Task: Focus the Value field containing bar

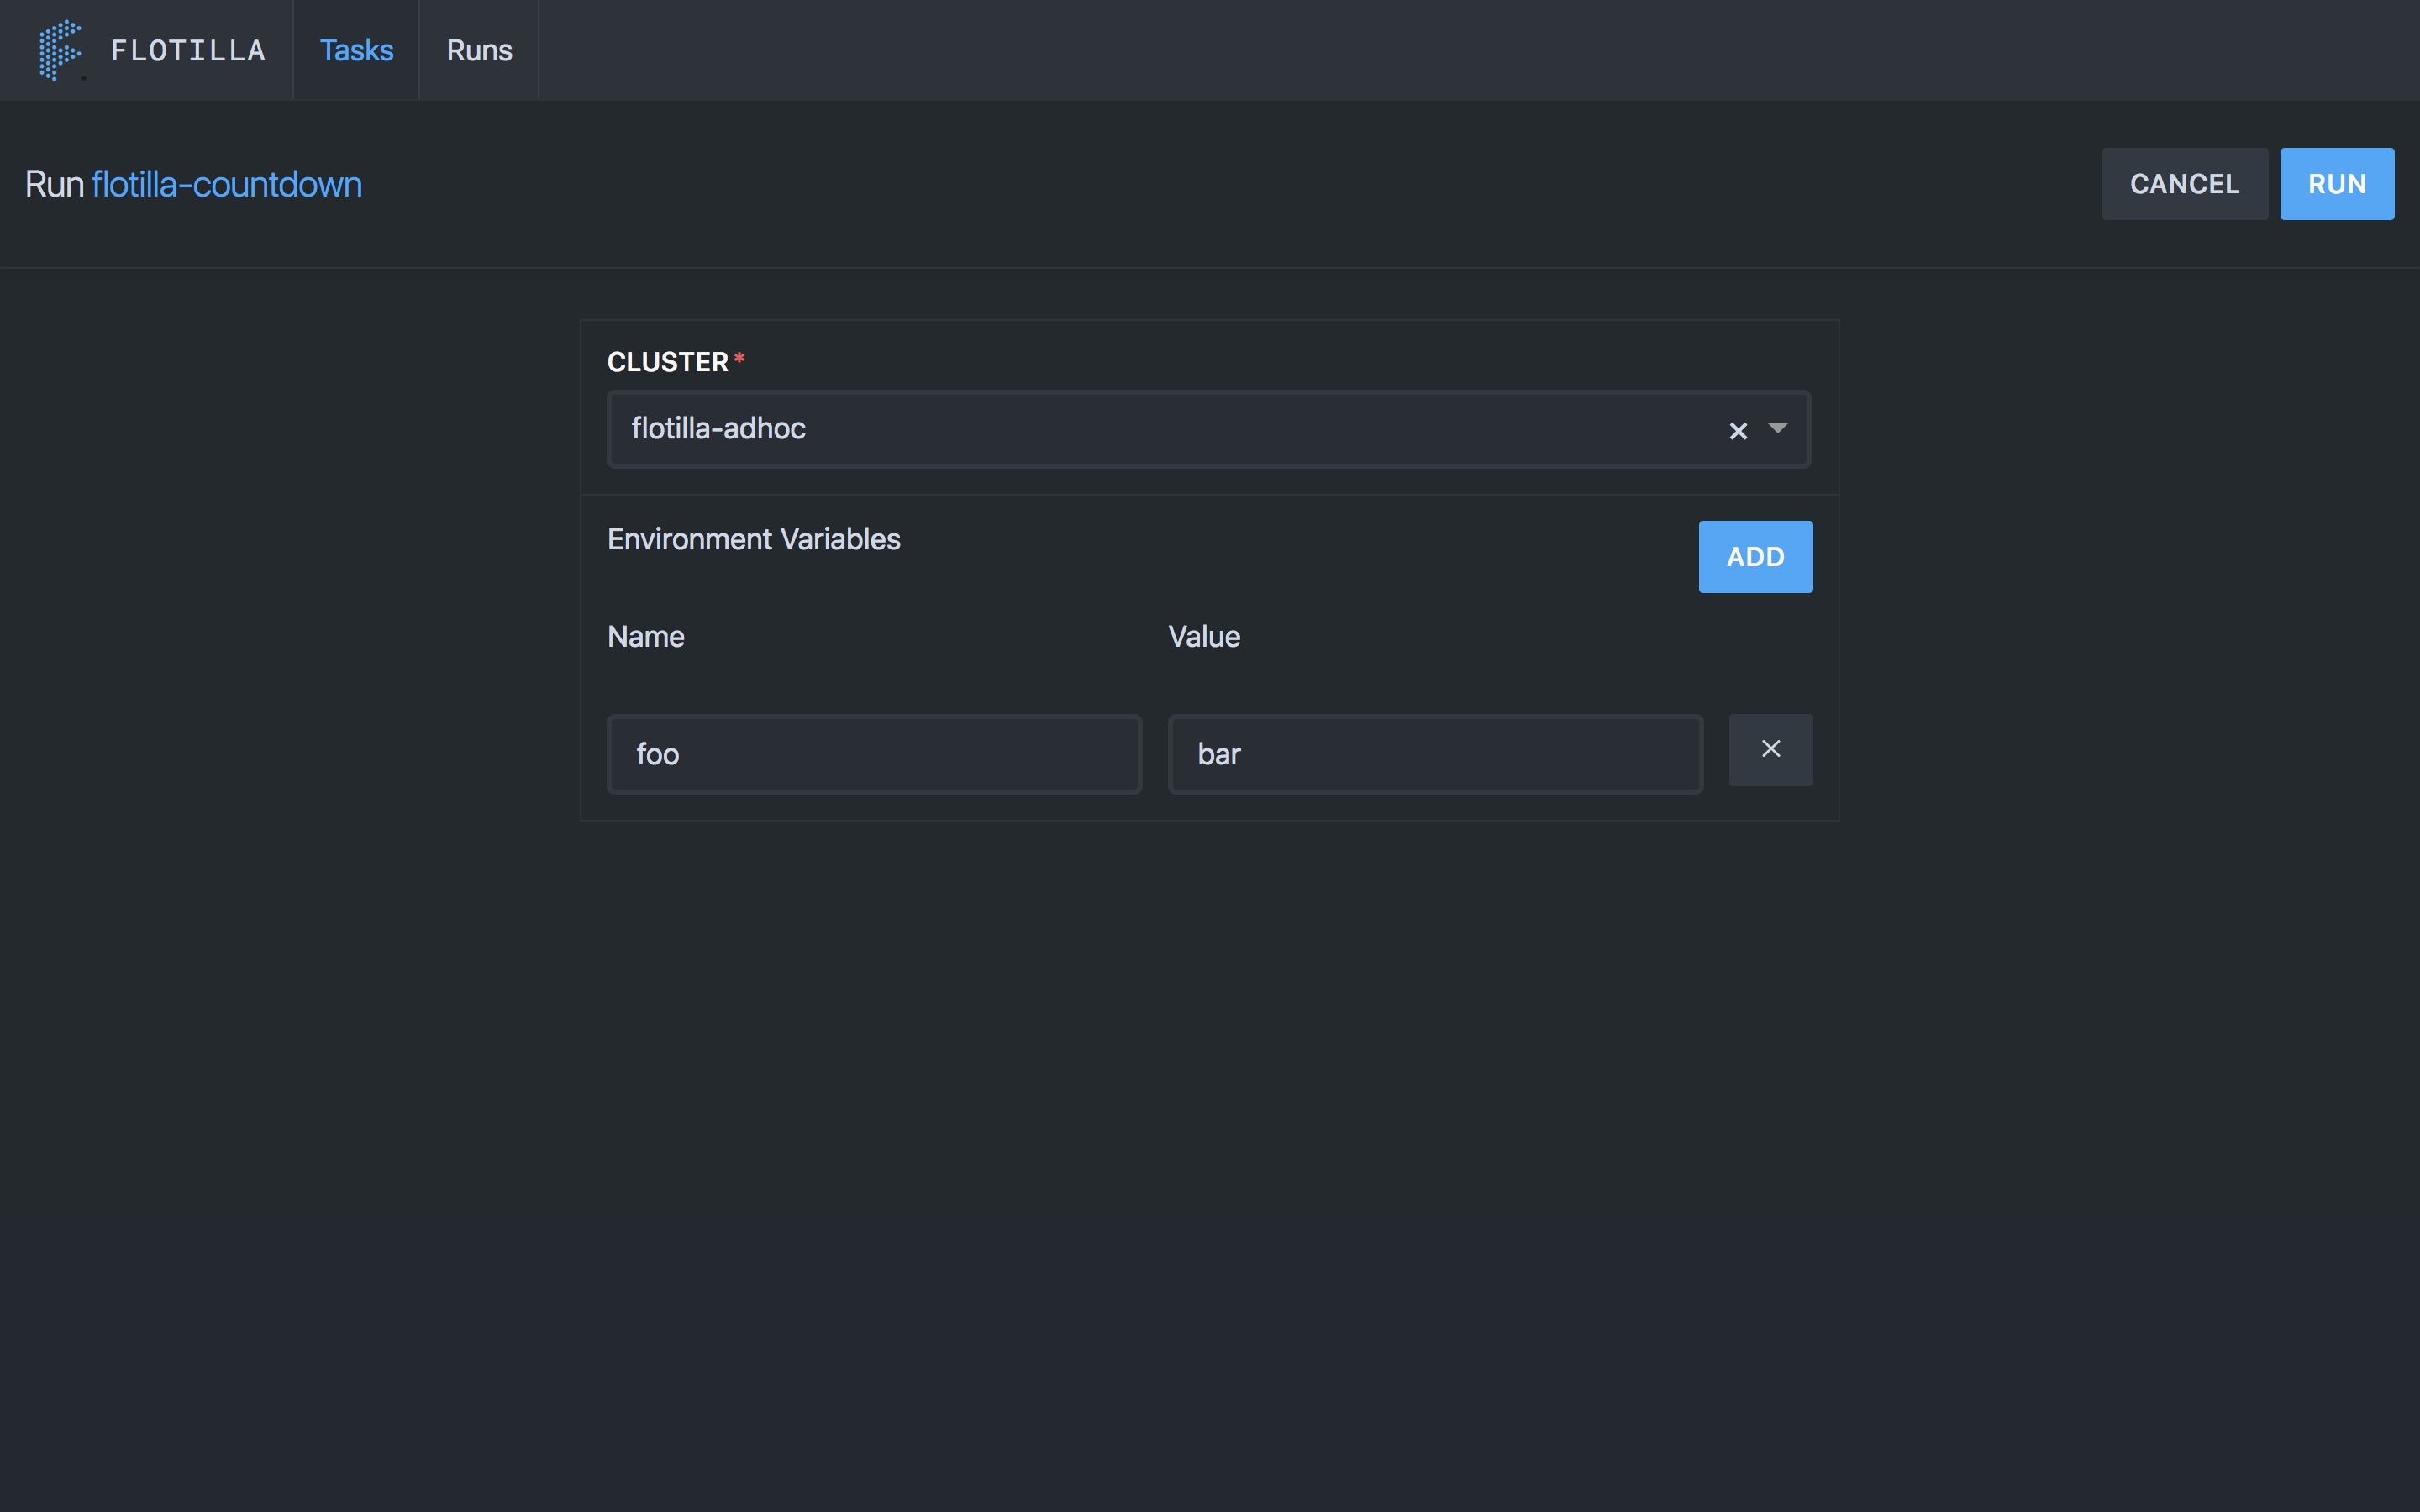Action: point(1435,754)
